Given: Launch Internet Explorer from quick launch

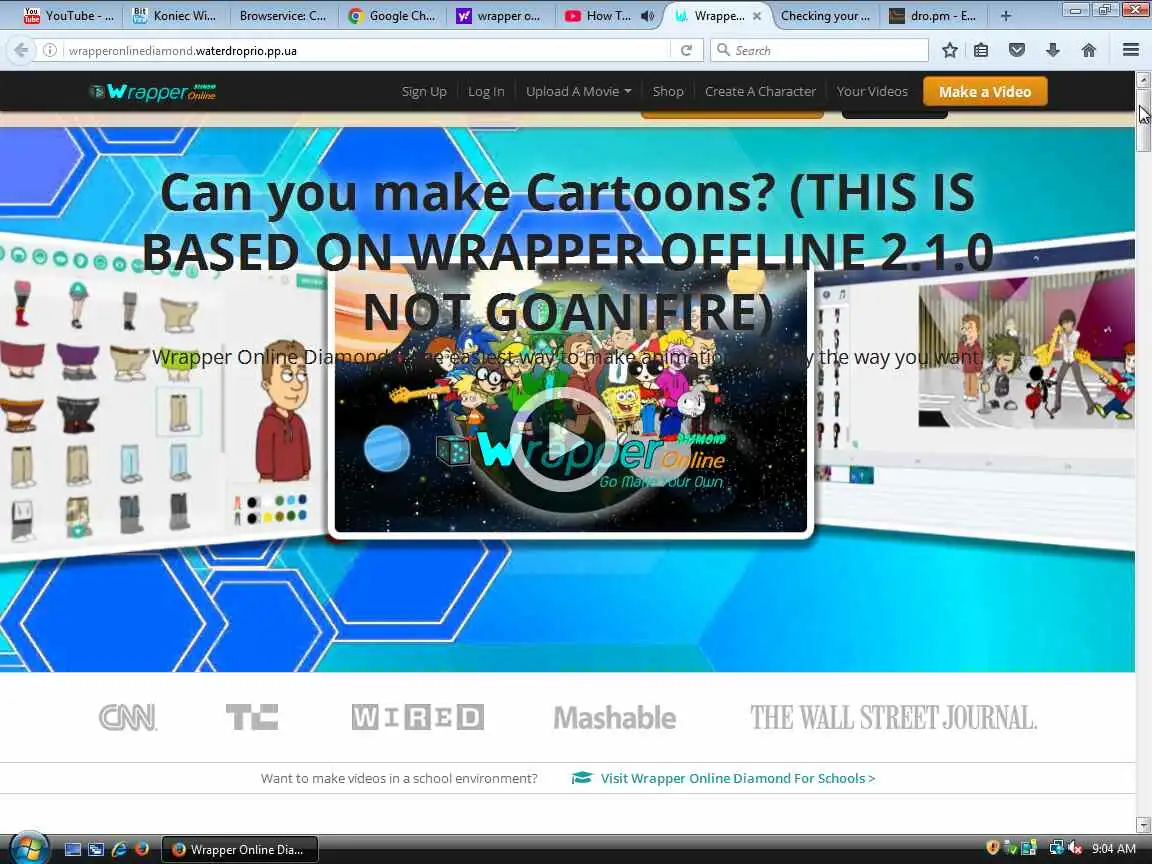Looking at the screenshot, I should click(119, 849).
